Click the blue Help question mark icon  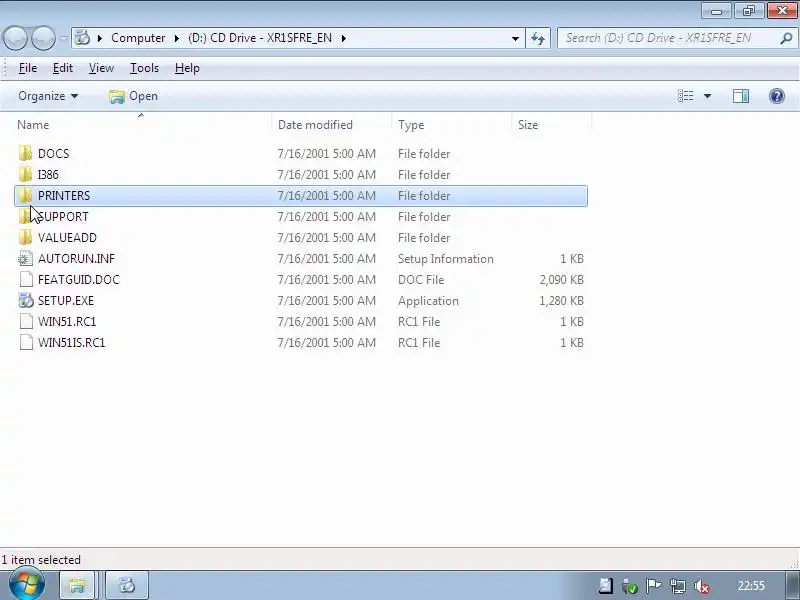click(777, 96)
